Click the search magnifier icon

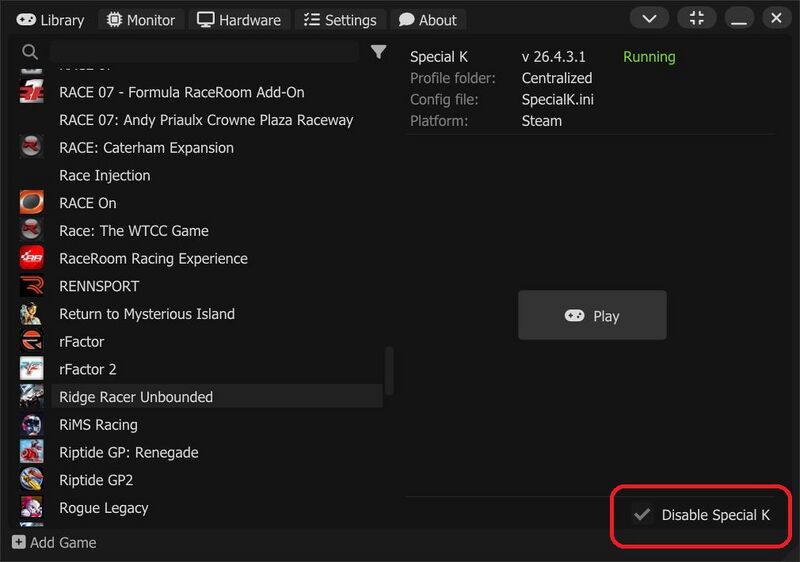point(30,52)
